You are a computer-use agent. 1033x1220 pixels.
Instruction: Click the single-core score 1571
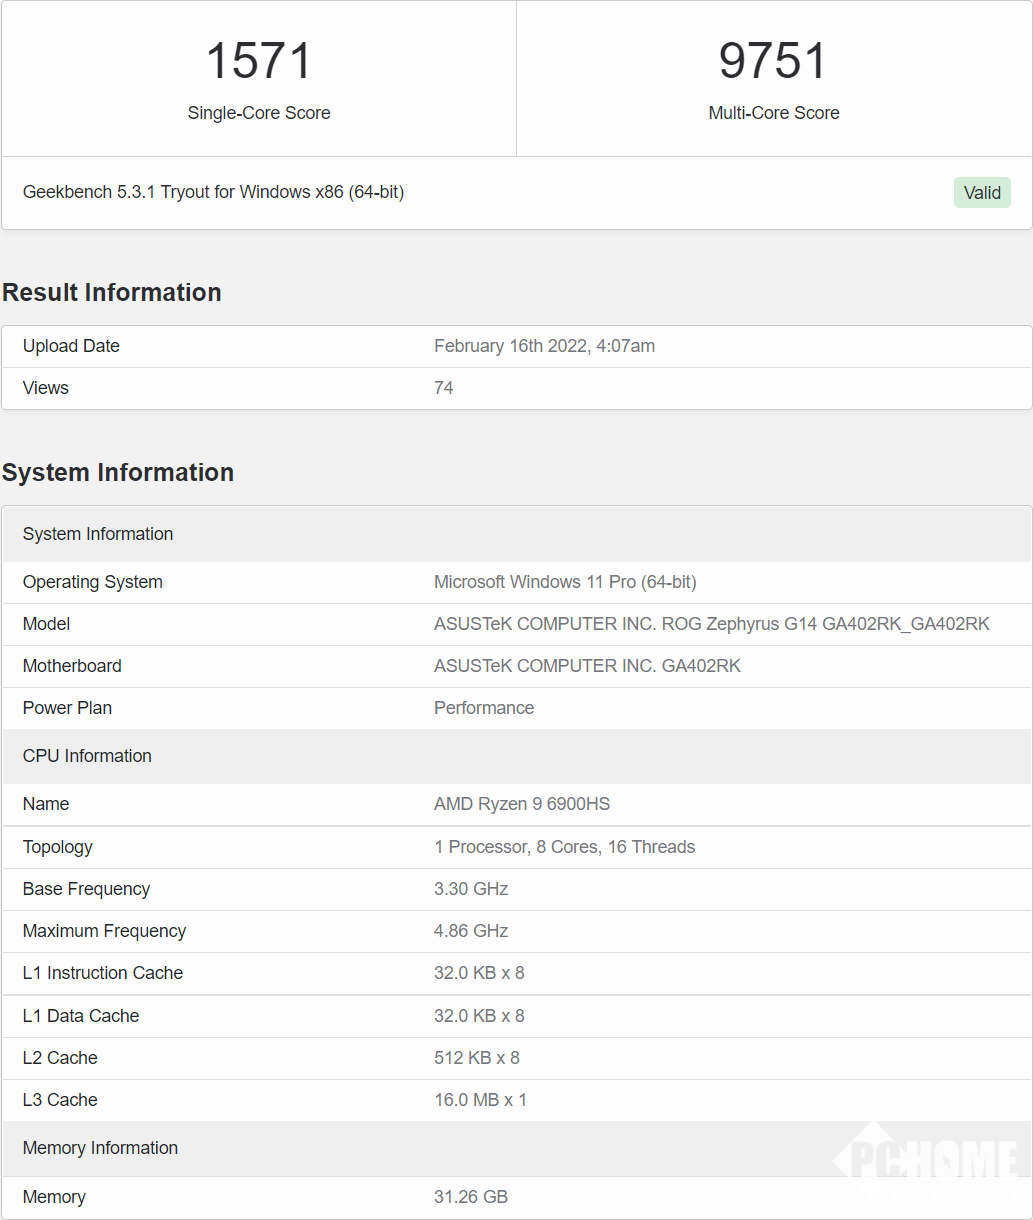point(259,61)
